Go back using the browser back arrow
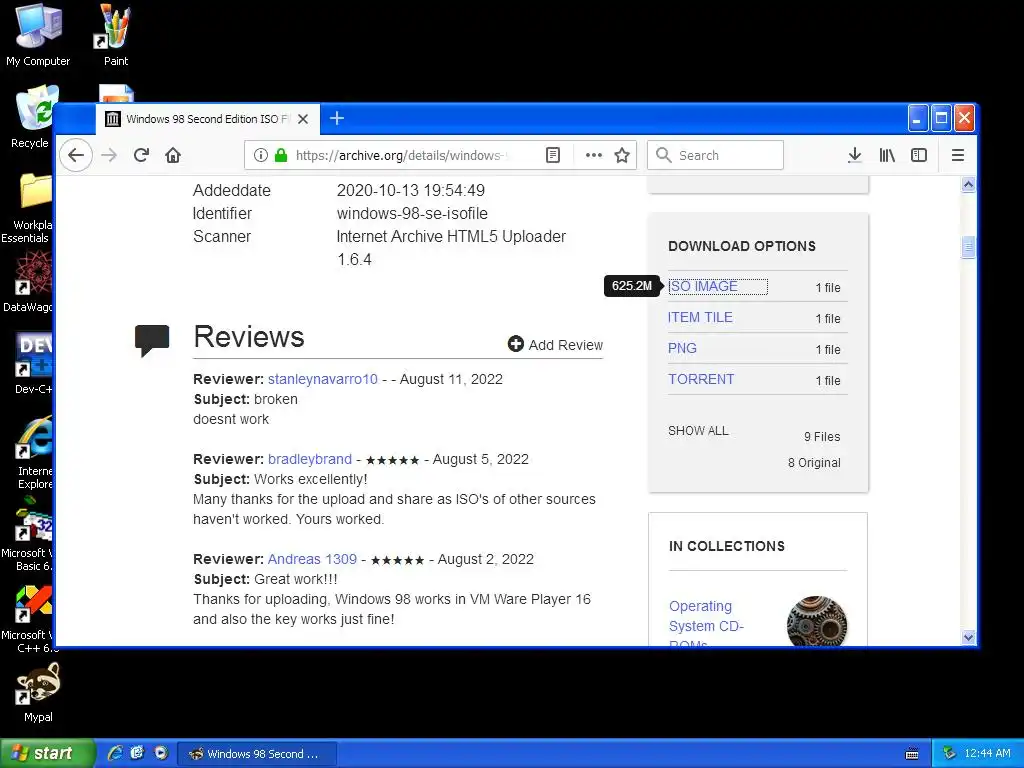The height and width of the screenshot is (768, 1024). [76, 155]
